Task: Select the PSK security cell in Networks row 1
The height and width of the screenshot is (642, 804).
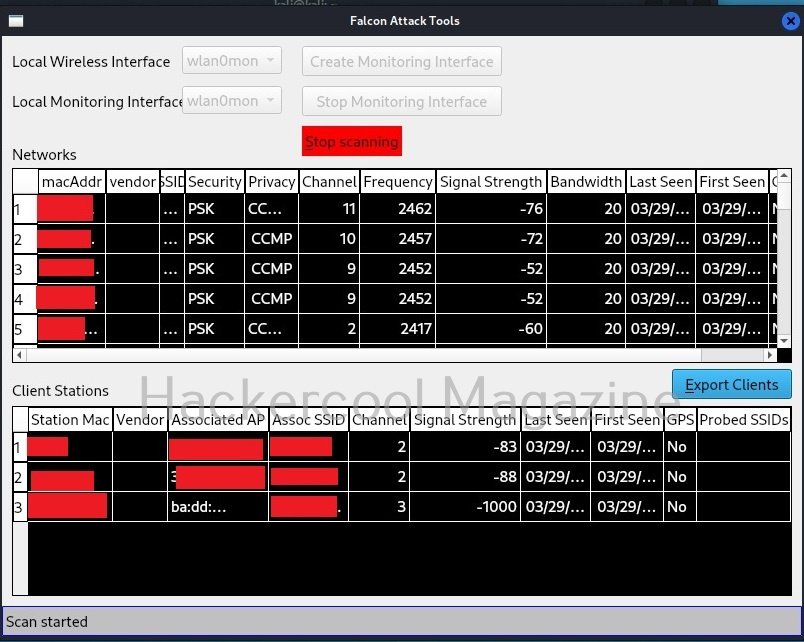Action: (x=215, y=209)
